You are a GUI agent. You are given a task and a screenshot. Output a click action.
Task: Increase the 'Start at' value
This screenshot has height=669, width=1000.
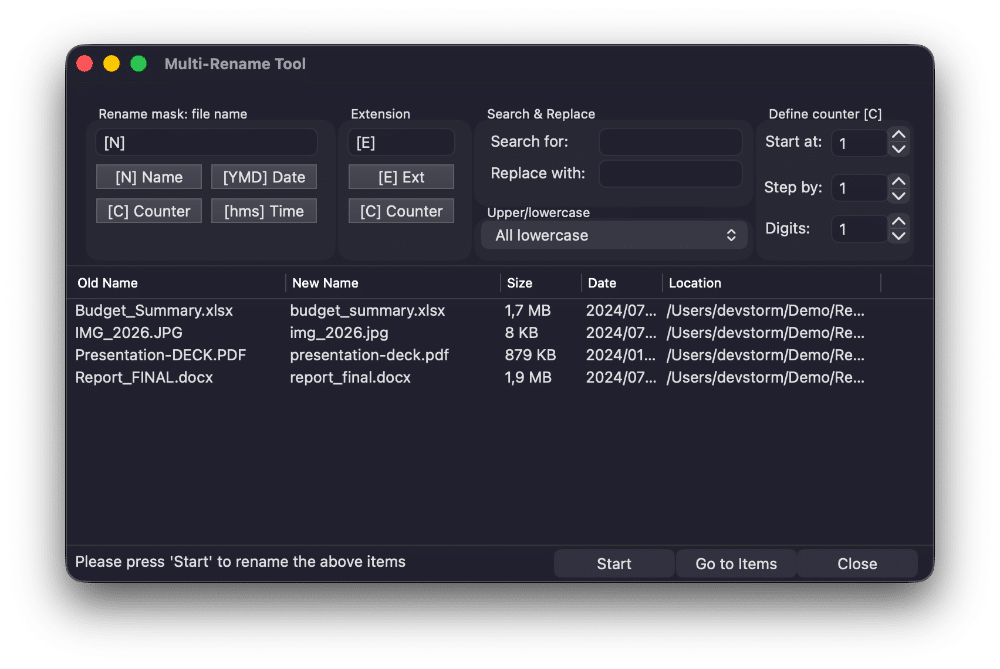point(897,135)
